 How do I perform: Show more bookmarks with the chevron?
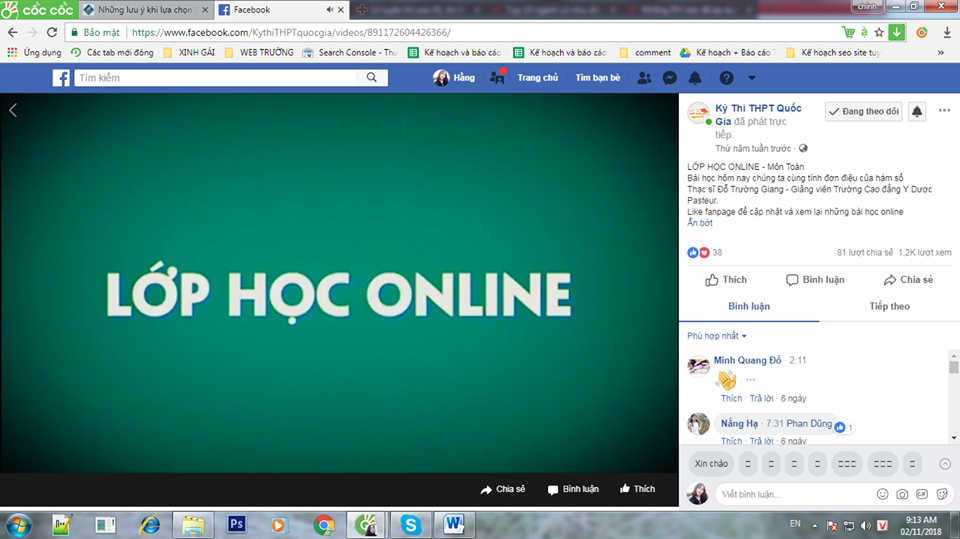pos(940,53)
